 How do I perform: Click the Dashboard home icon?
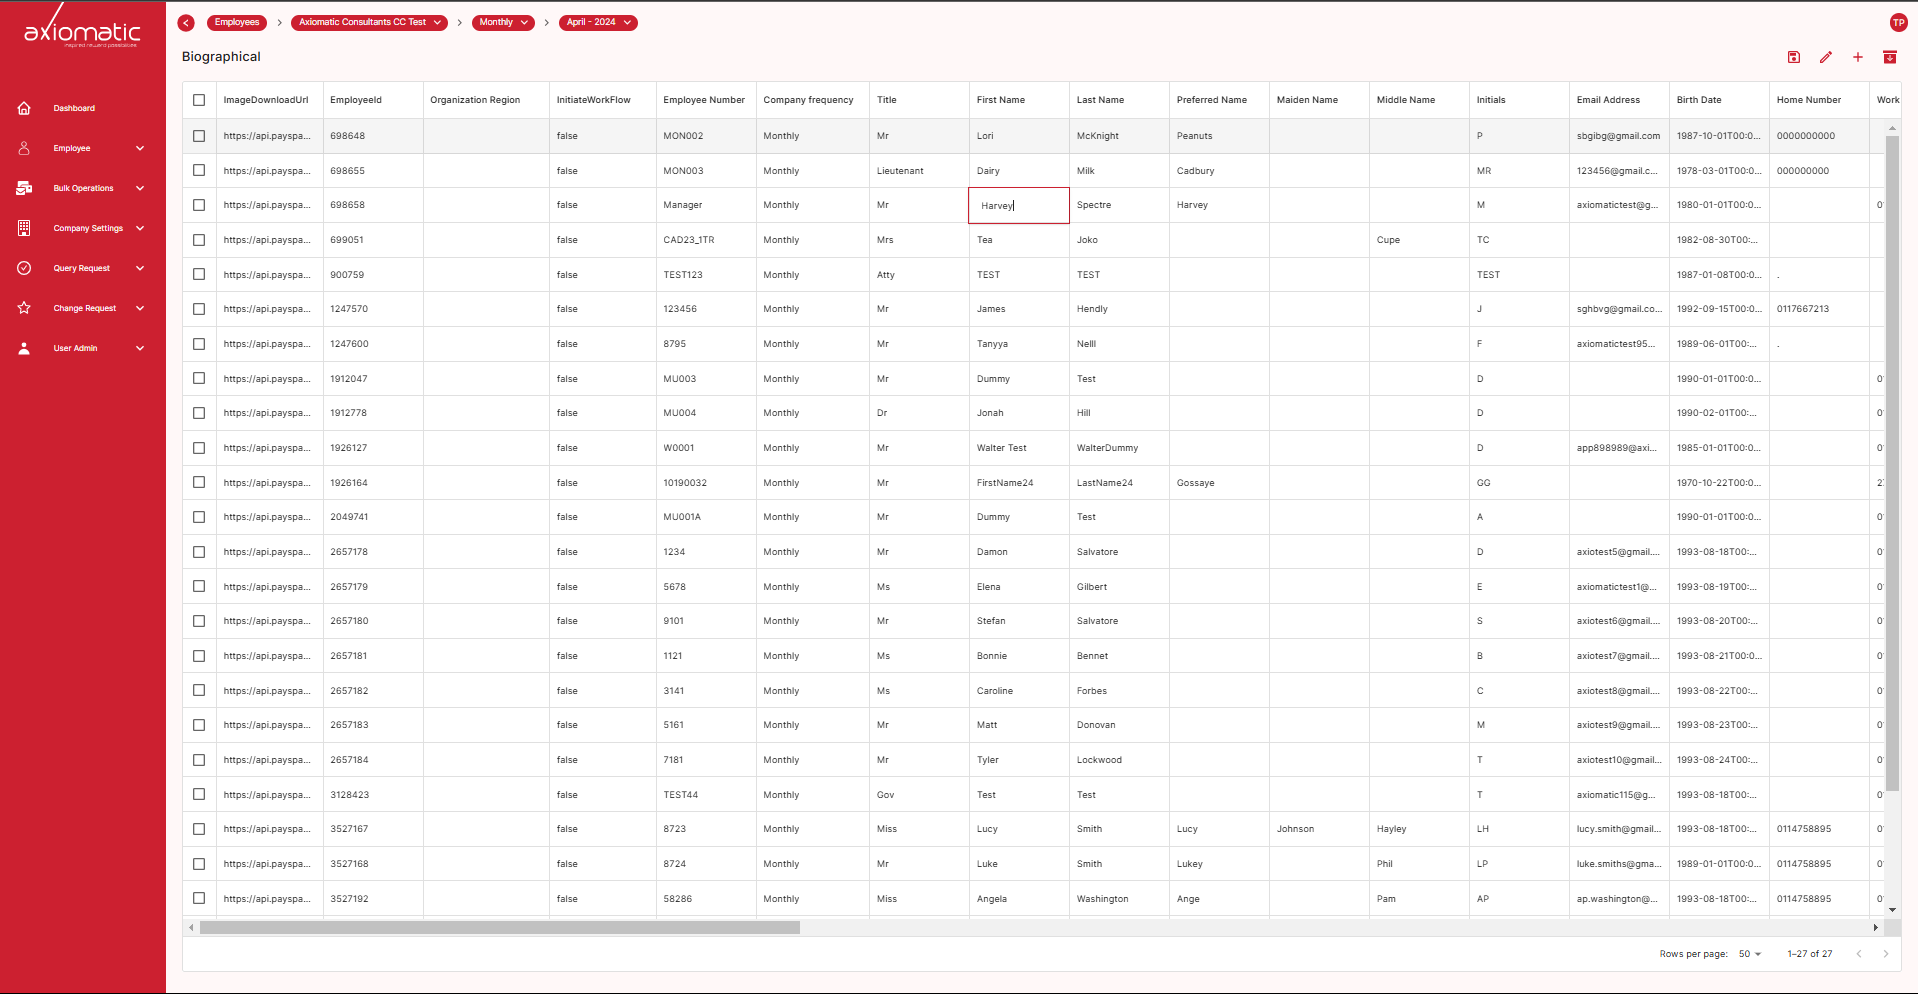click(x=24, y=108)
